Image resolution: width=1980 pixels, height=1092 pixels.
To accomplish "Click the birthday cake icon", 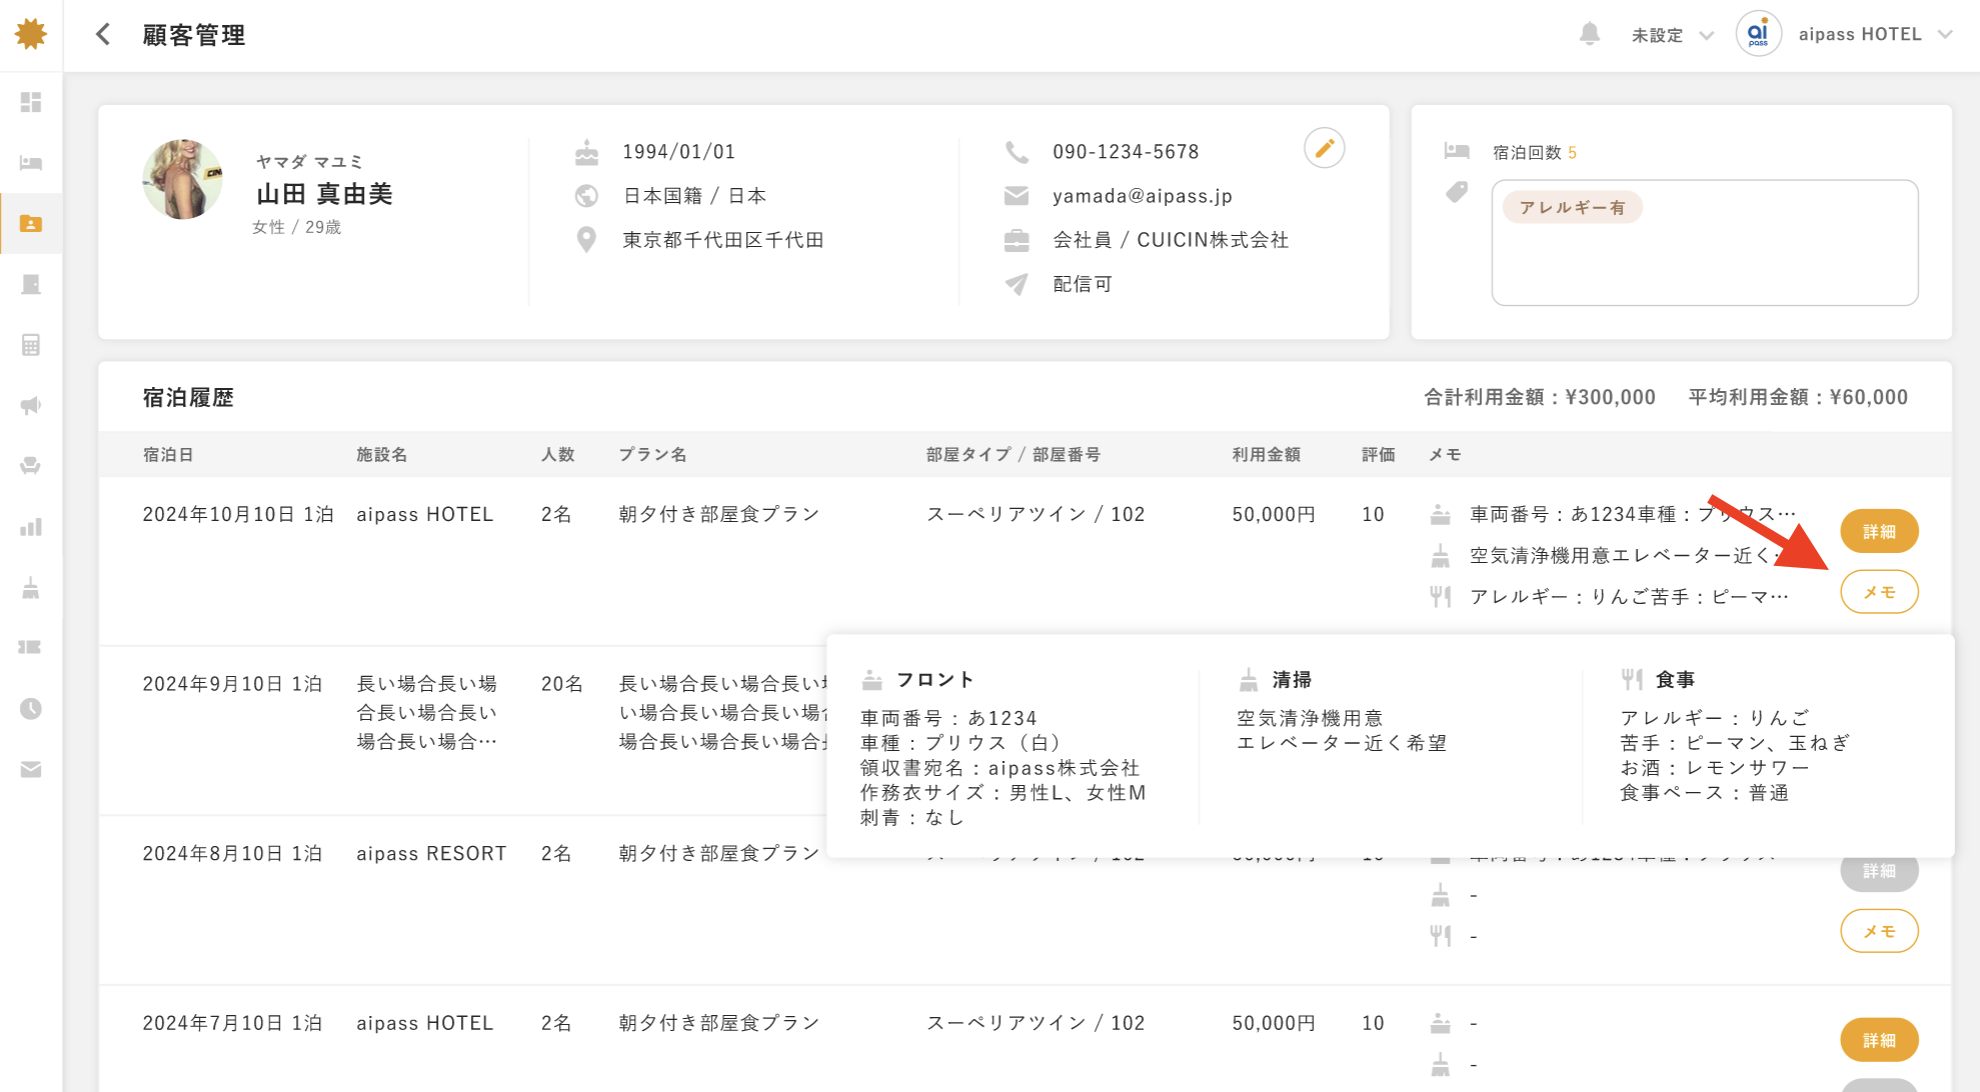I will pyautogui.click(x=586, y=152).
